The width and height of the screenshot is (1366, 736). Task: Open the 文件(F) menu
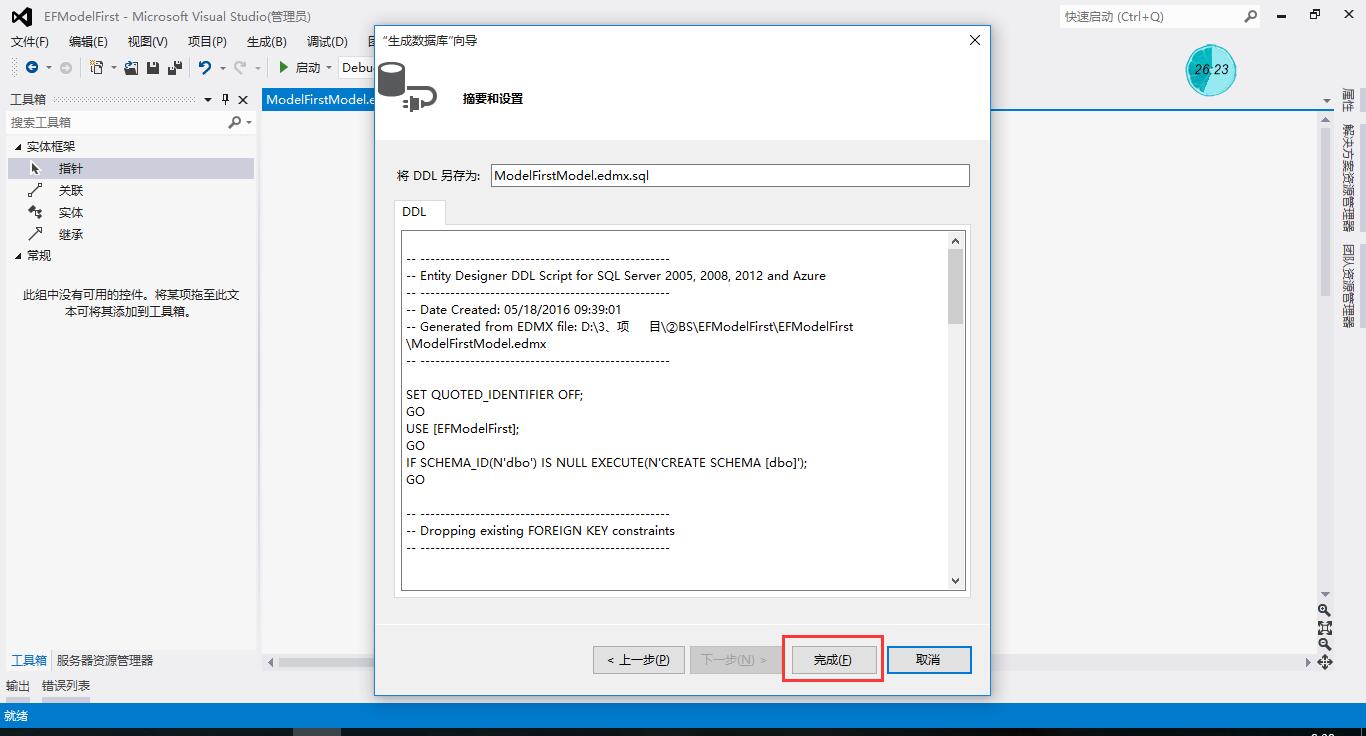tap(29, 41)
